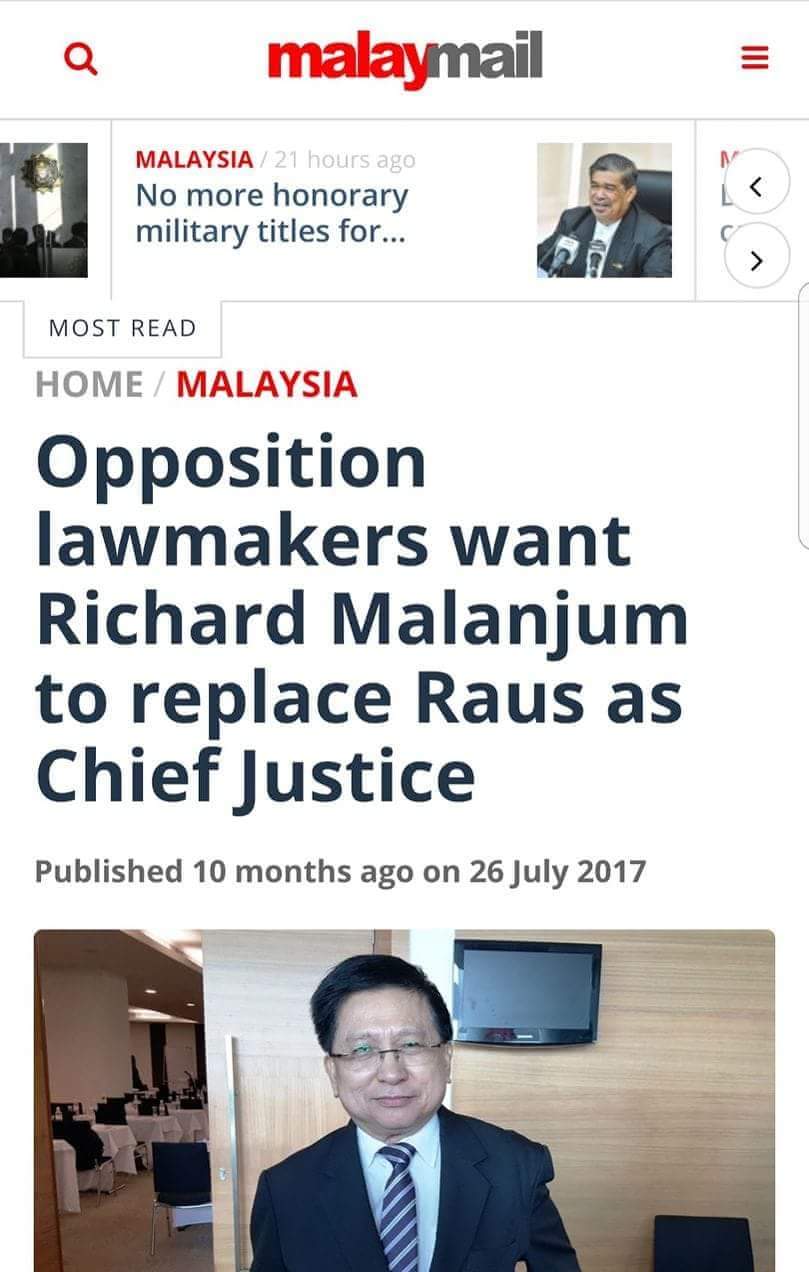
Task: Open the search magnifier icon
Action: (x=80, y=59)
